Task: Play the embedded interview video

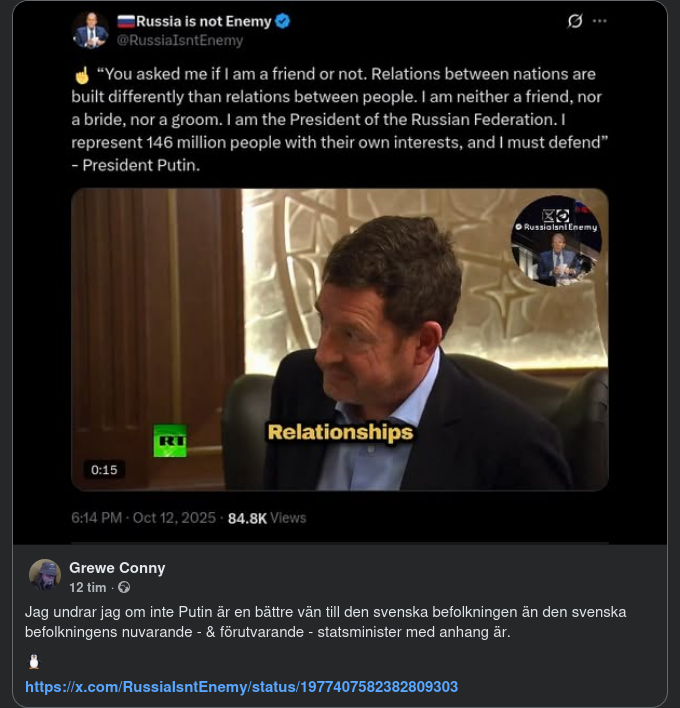Action: [x=339, y=339]
